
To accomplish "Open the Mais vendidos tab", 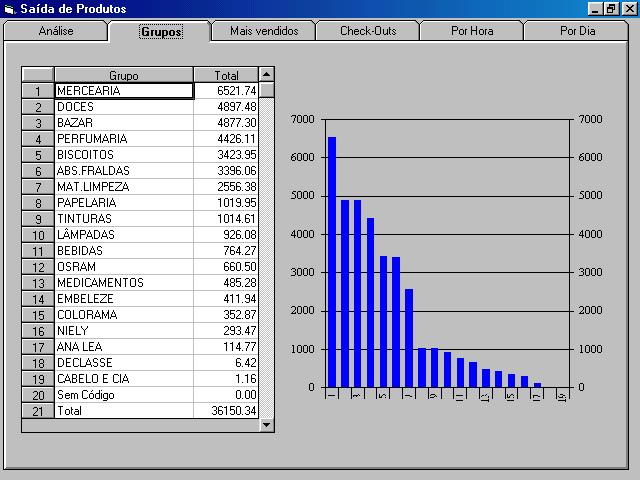I will [264, 31].
